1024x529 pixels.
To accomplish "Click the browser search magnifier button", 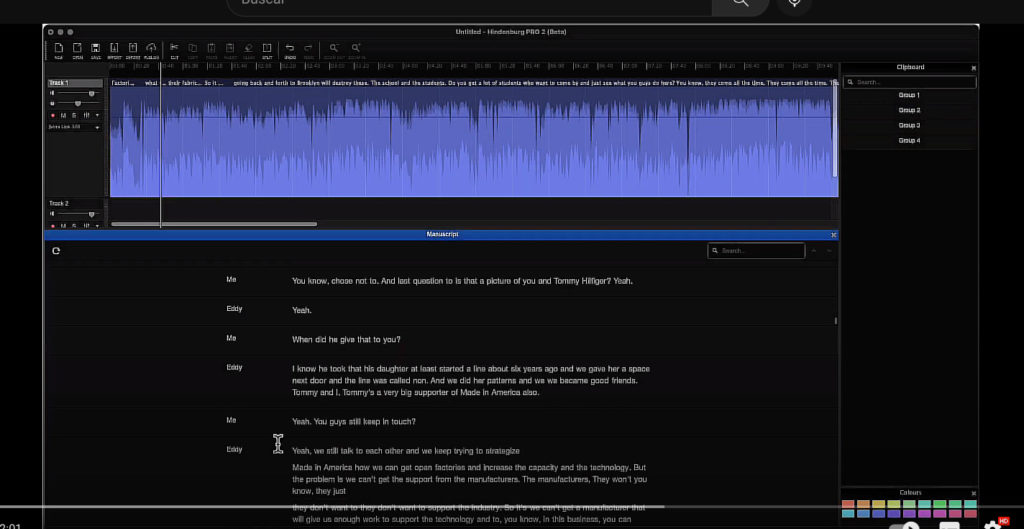I will click(x=740, y=3).
